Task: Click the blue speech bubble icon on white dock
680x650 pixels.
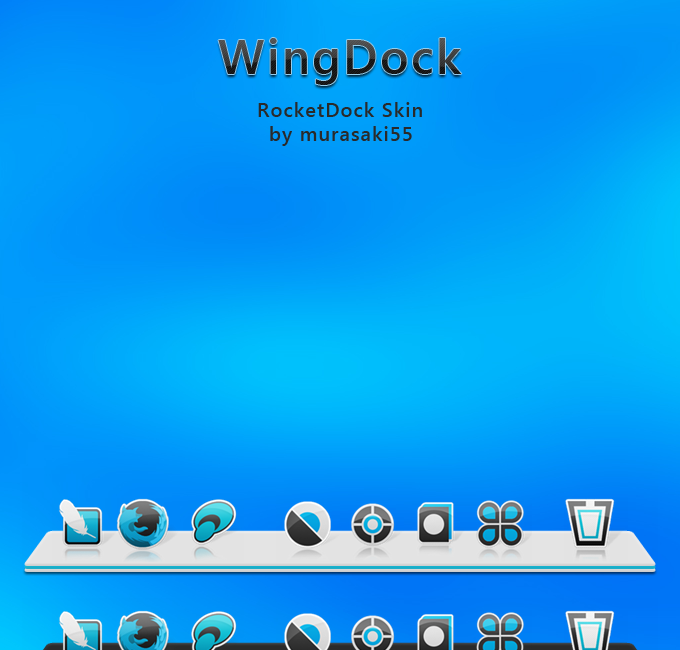Action: [213, 522]
